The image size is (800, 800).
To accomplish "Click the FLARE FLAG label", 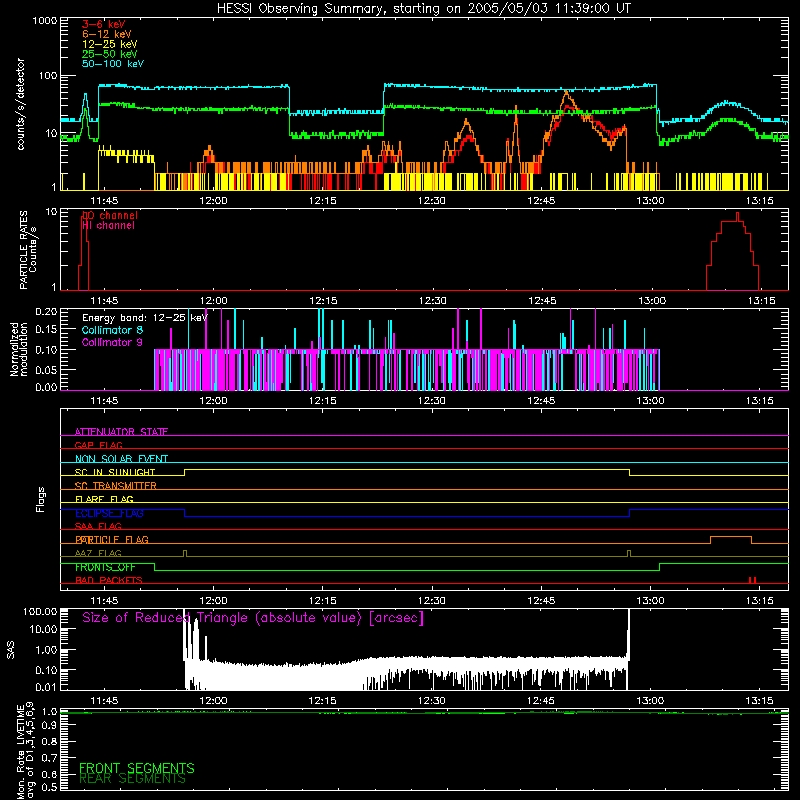I will [x=104, y=499].
